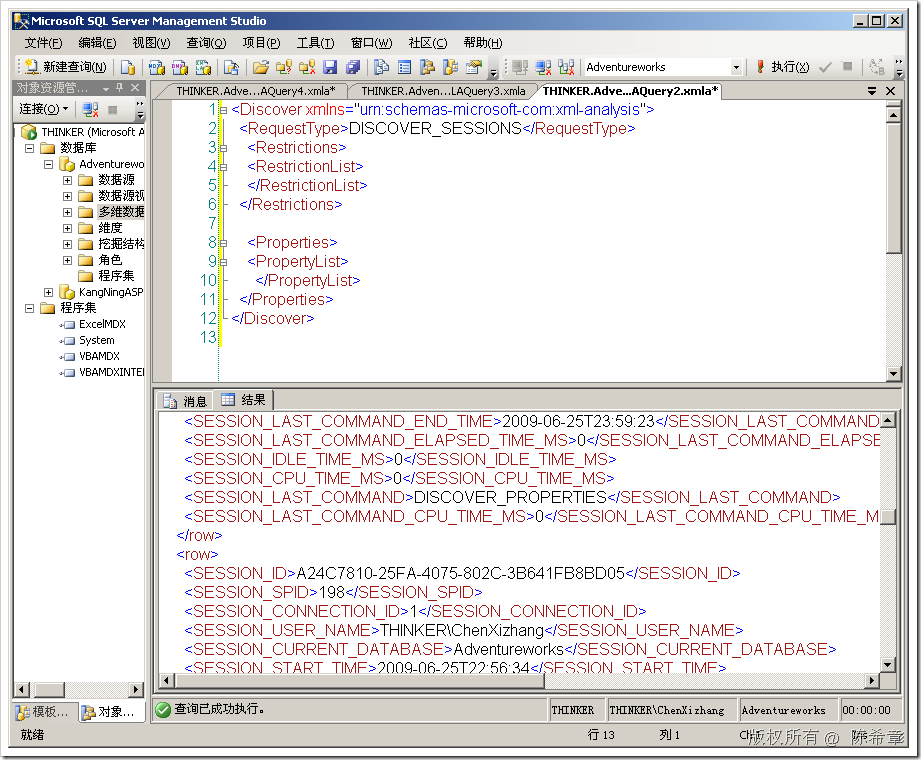
Task: Open the Adventureworks database dropdown
Action: pyautogui.click(x=735, y=67)
